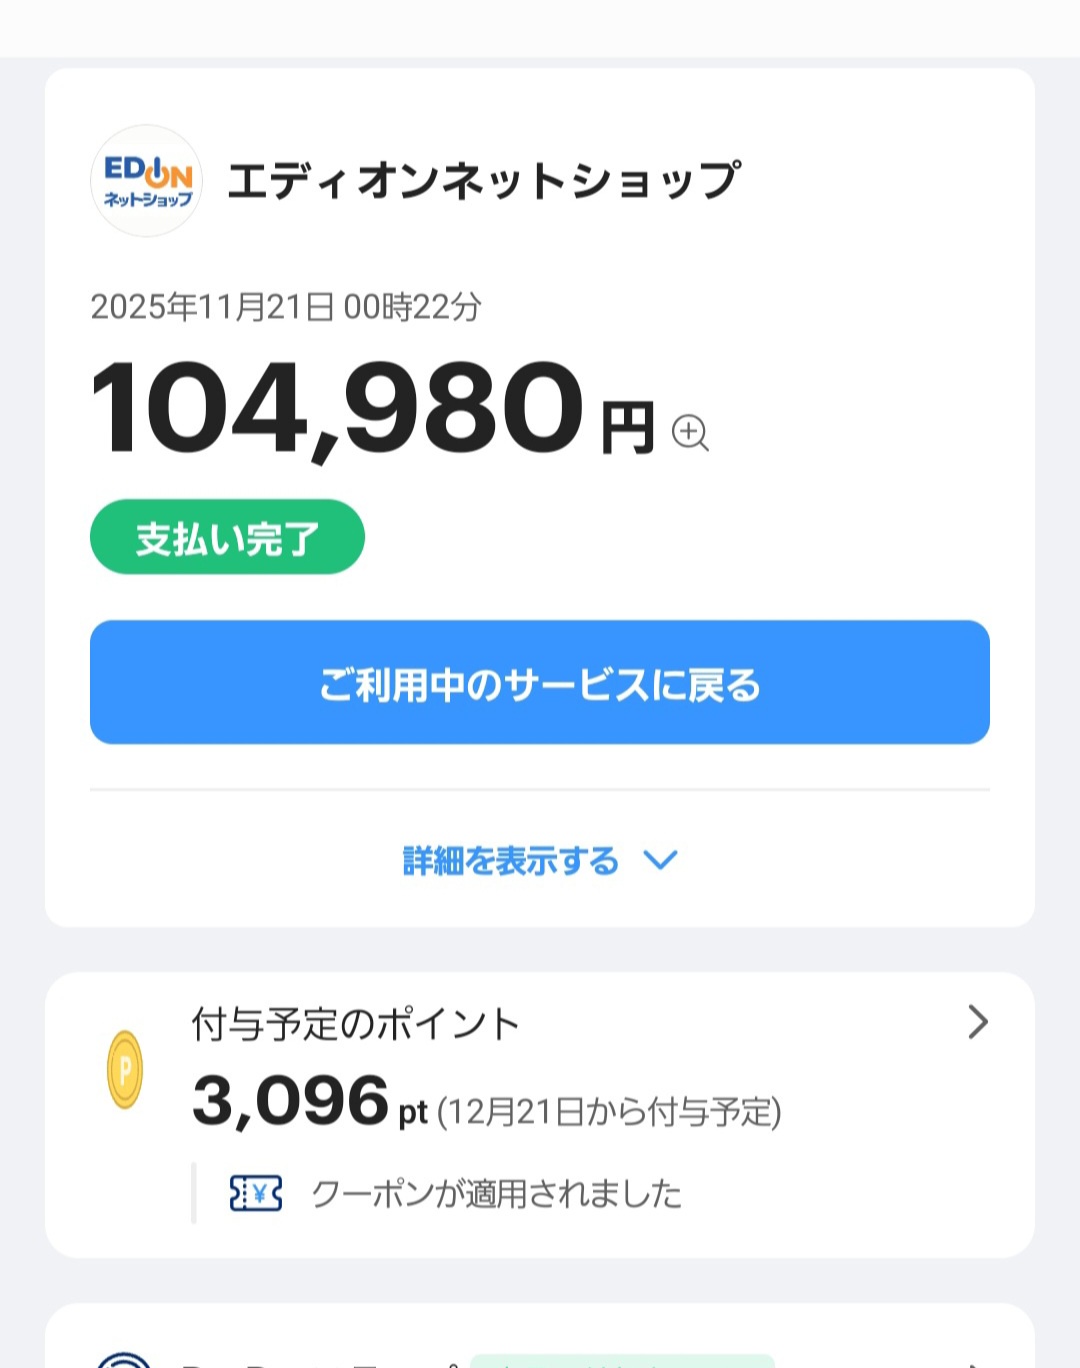Viewport: 1080px width, 1368px height.
Task: Open the partially visible bottom card's arrow
Action: (x=975, y=1364)
